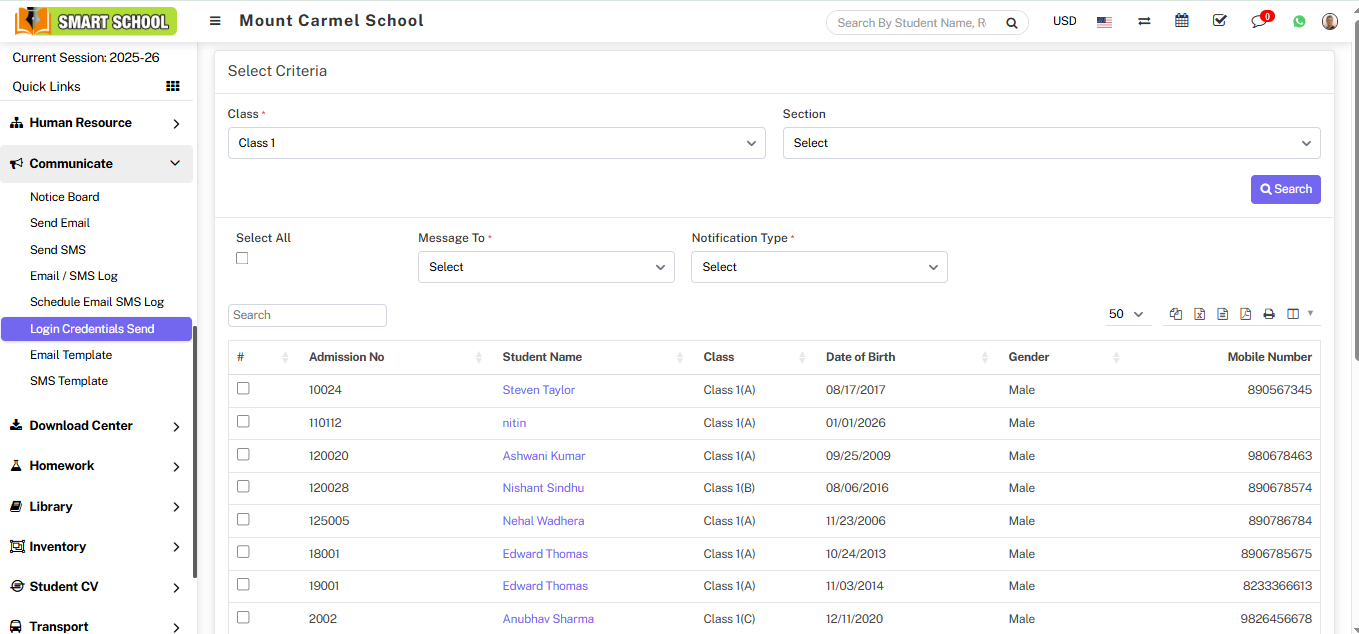Check the Select All checkbox
The height and width of the screenshot is (634, 1359).
[242, 258]
